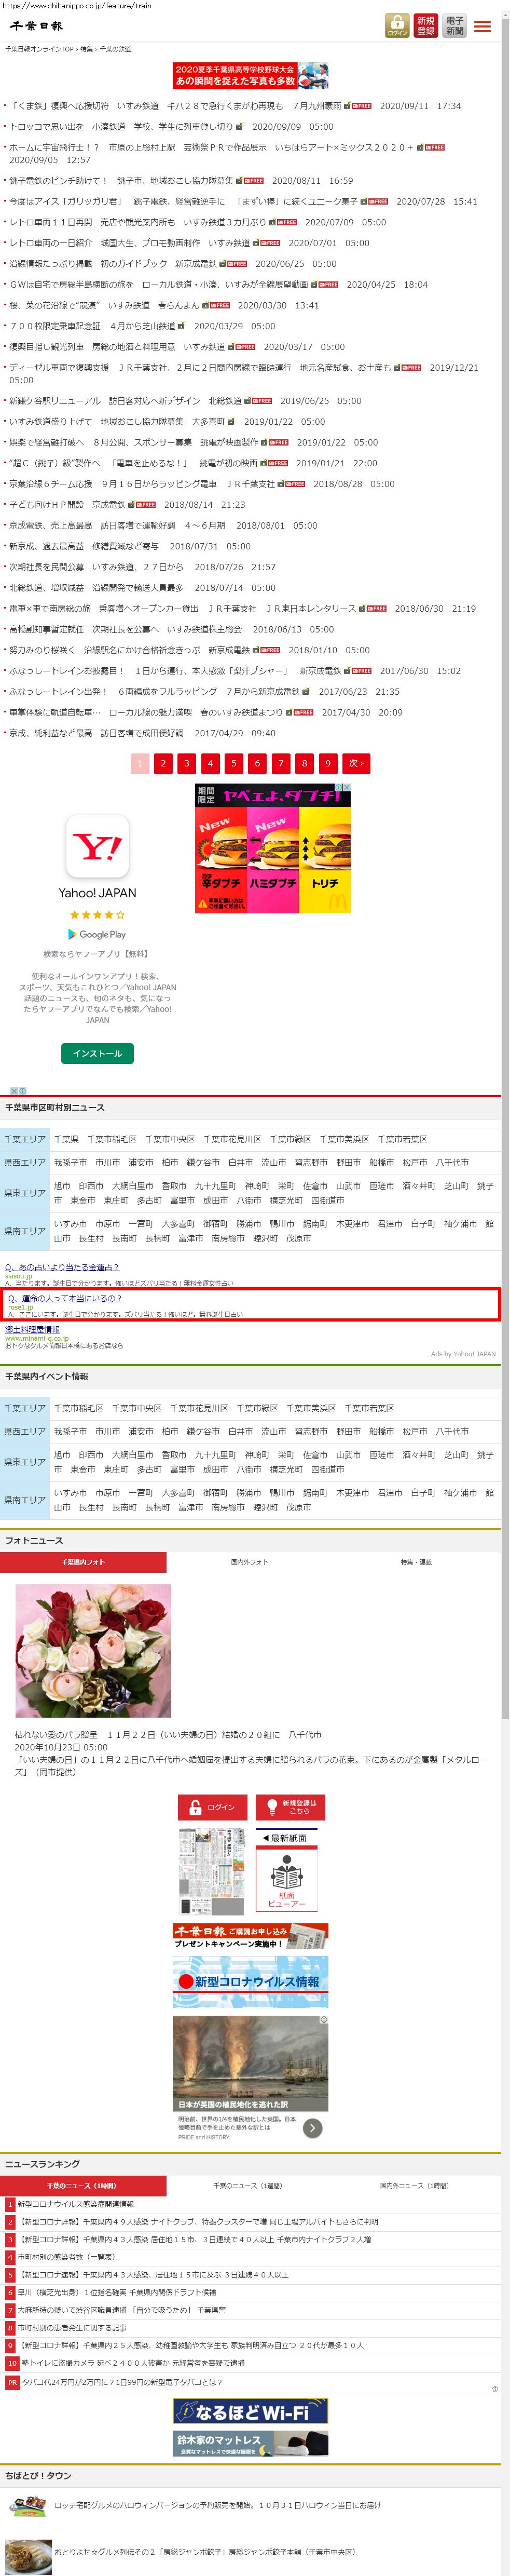510x2576 pixels.
Task: Switch to 国内外フォト tab
Action: [x=249, y=1561]
